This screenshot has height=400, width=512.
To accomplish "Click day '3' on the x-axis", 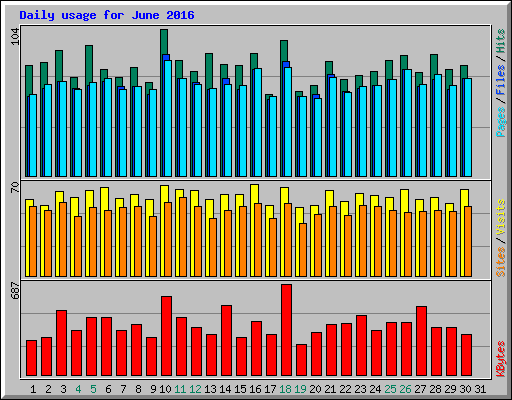I will (x=63, y=389).
